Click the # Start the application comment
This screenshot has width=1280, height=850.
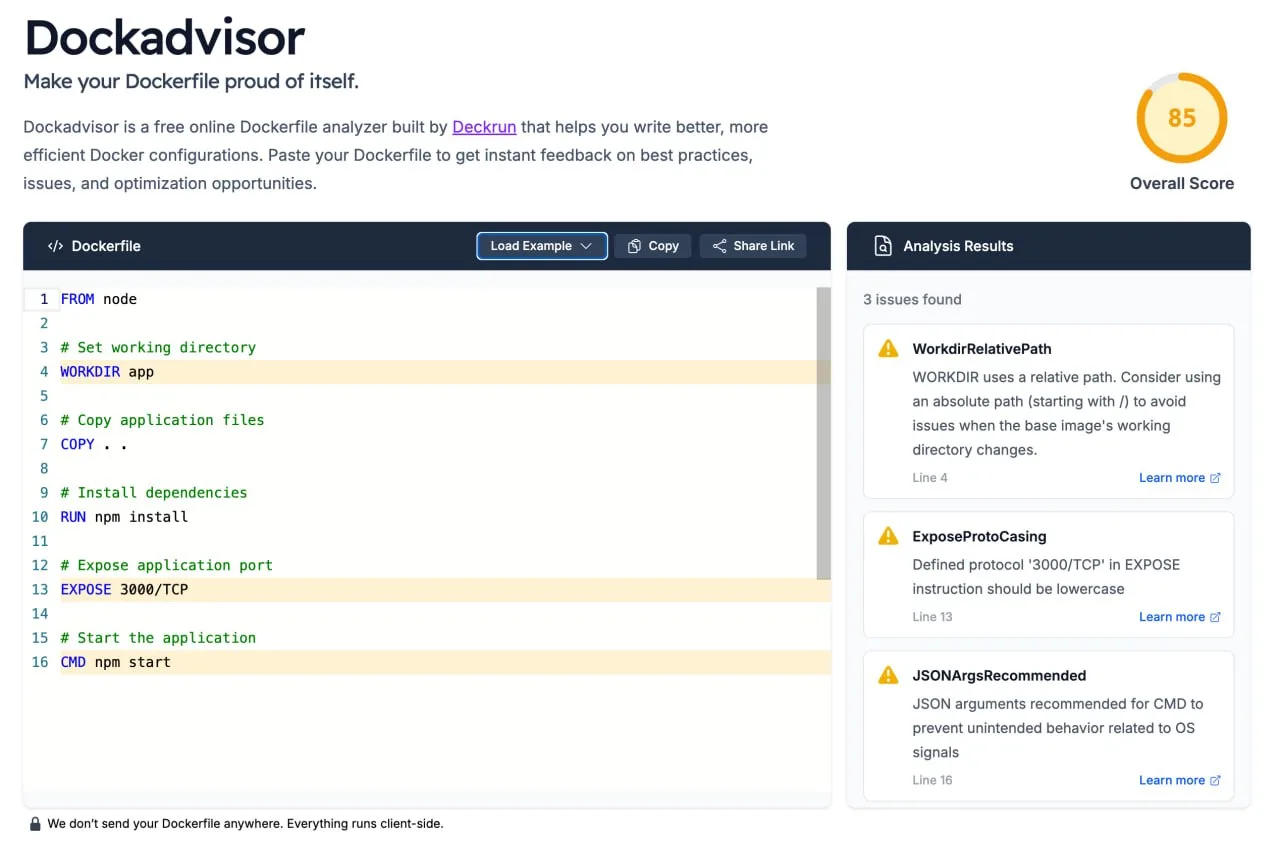158,638
